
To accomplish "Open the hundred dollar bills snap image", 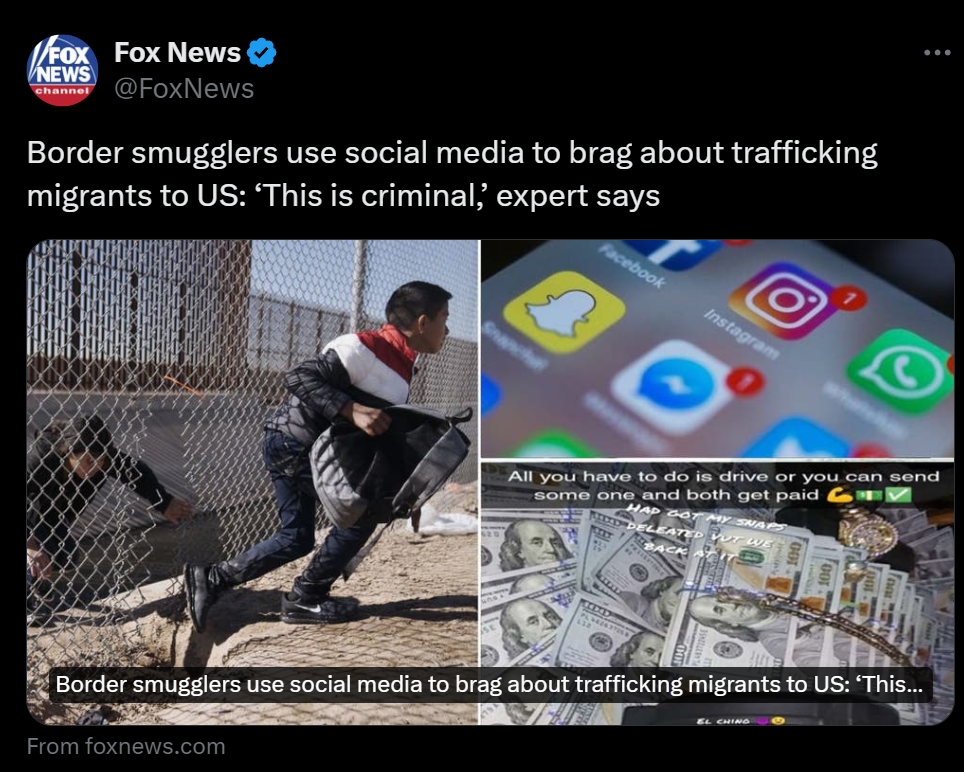I will pos(717,593).
